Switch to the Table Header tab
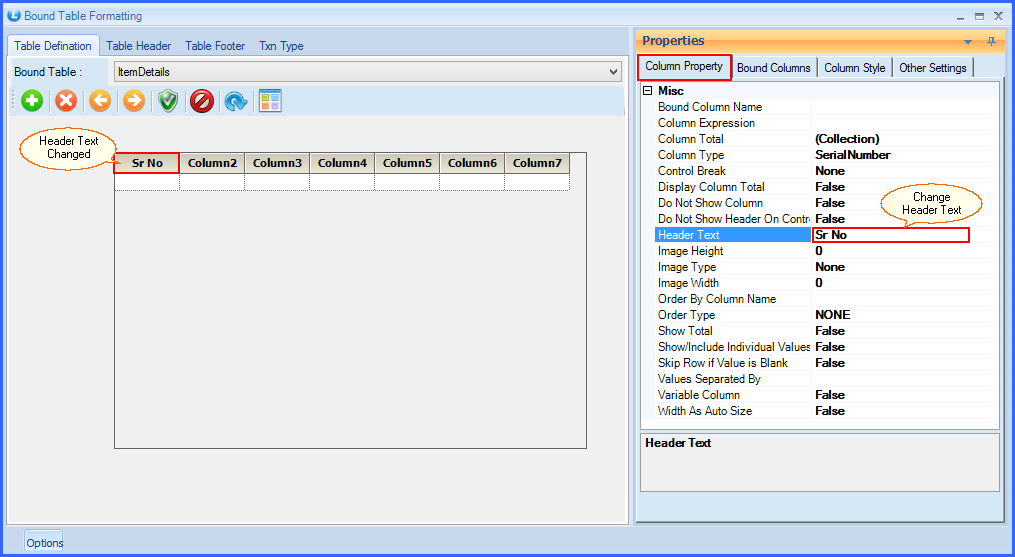 [x=138, y=46]
